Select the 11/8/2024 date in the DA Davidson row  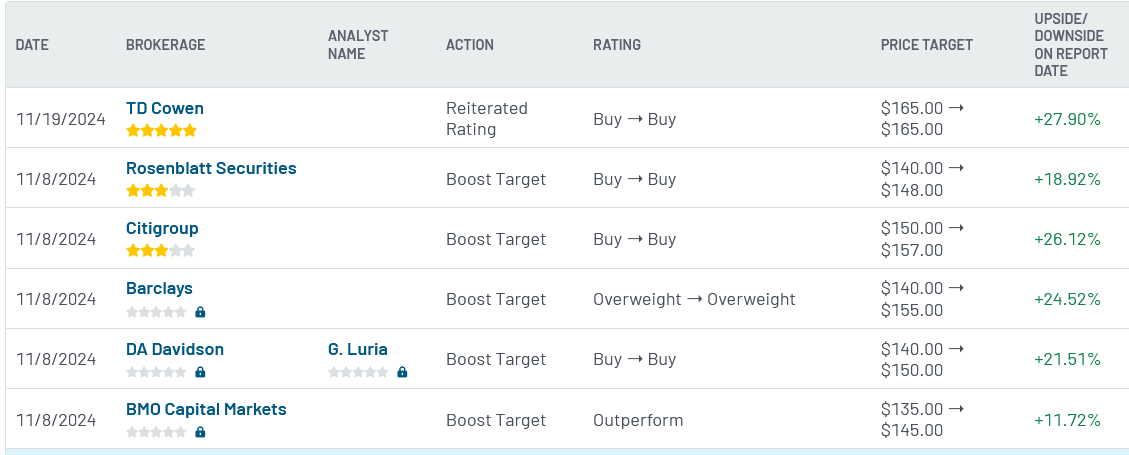point(56,359)
